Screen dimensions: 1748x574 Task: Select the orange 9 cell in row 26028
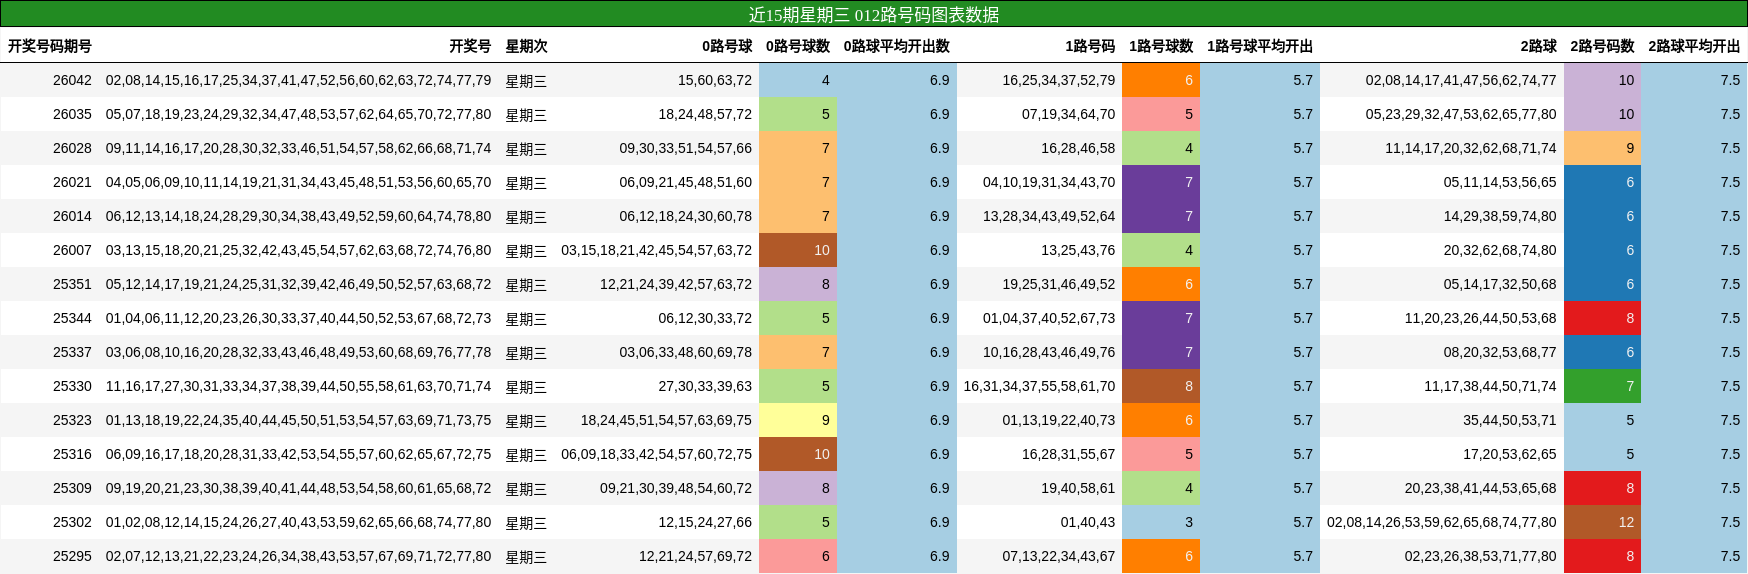(1603, 148)
